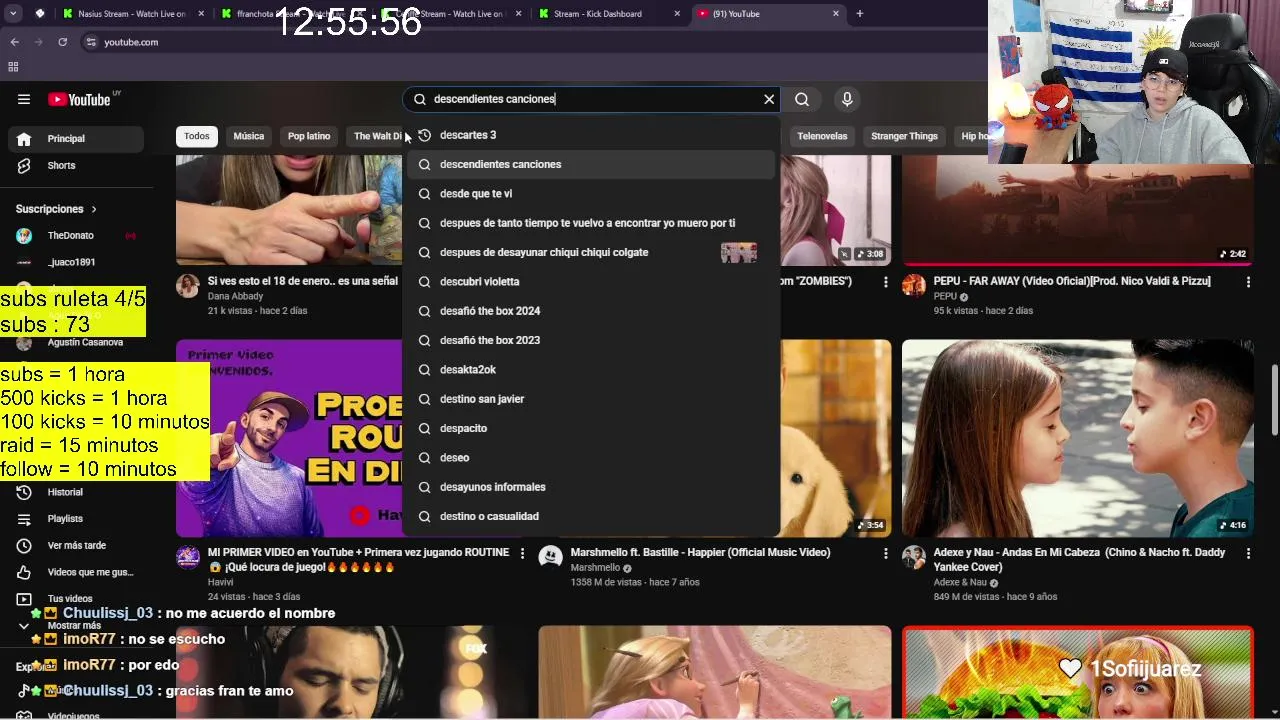Expand Mostrar más in the sidebar

point(73,625)
